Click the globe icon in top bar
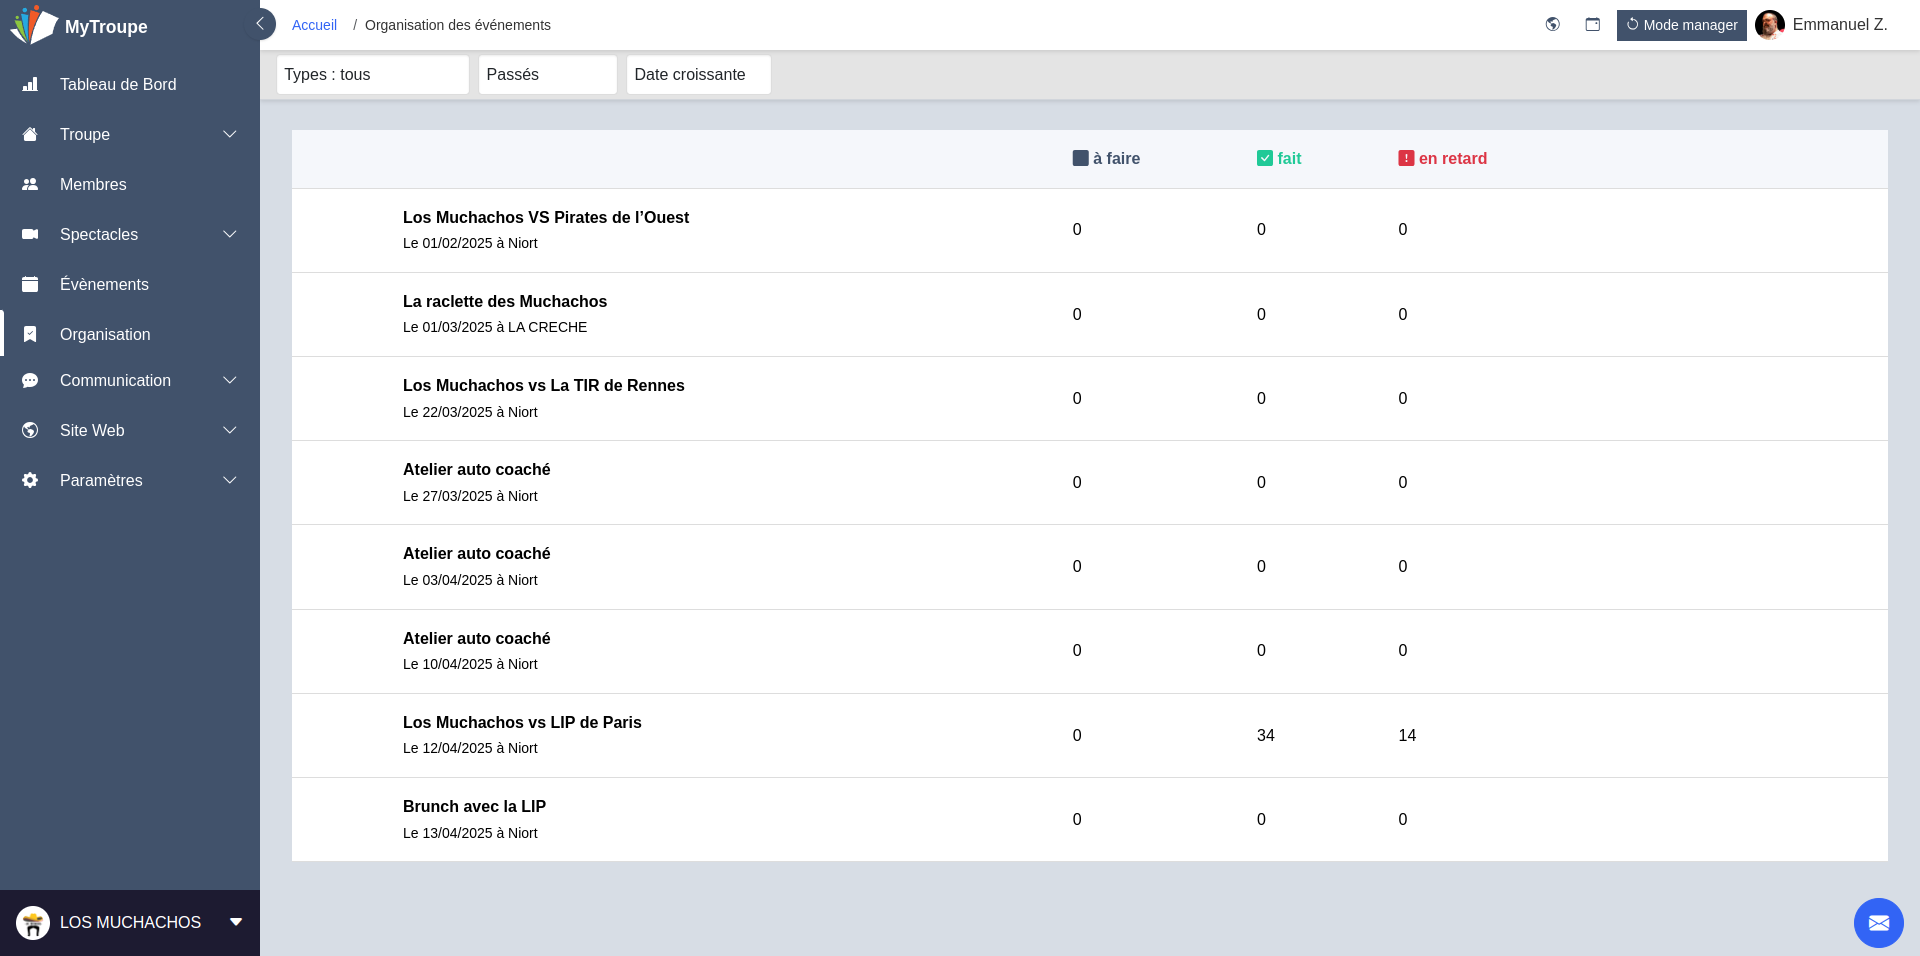Screen dimensions: 1920x956 [1552, 24]
